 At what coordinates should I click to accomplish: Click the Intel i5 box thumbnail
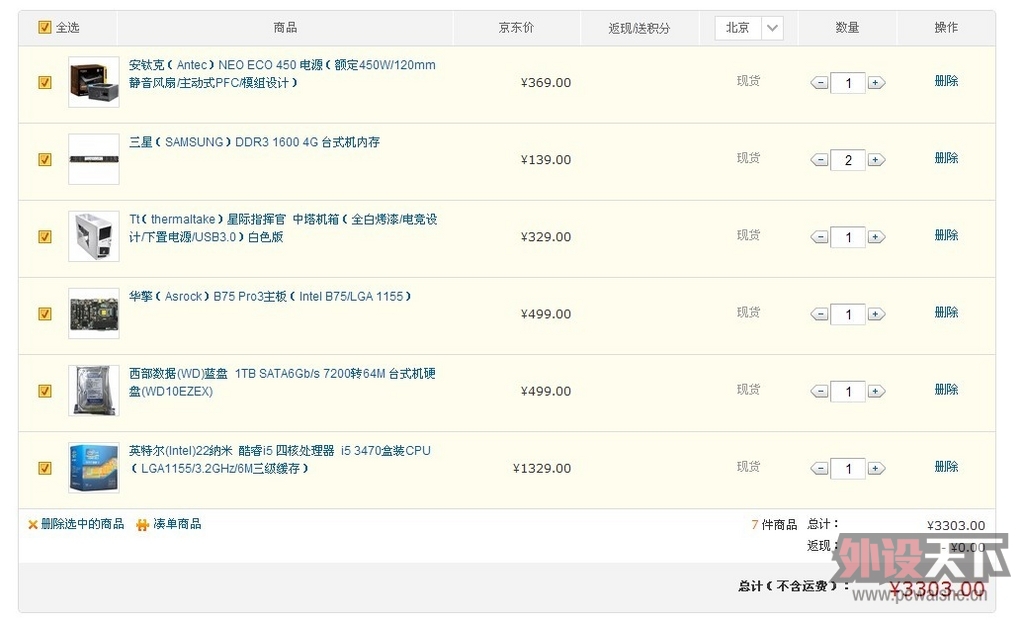click(94, 468)
